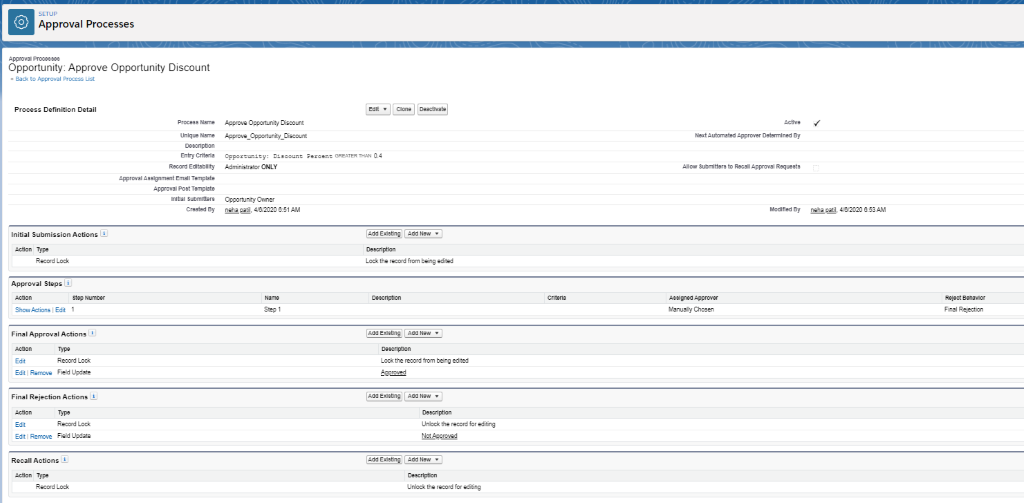Expand Add New dropdown under Initial Submission Actions
Screen dimensions: 1024x503
click(423, 234)
